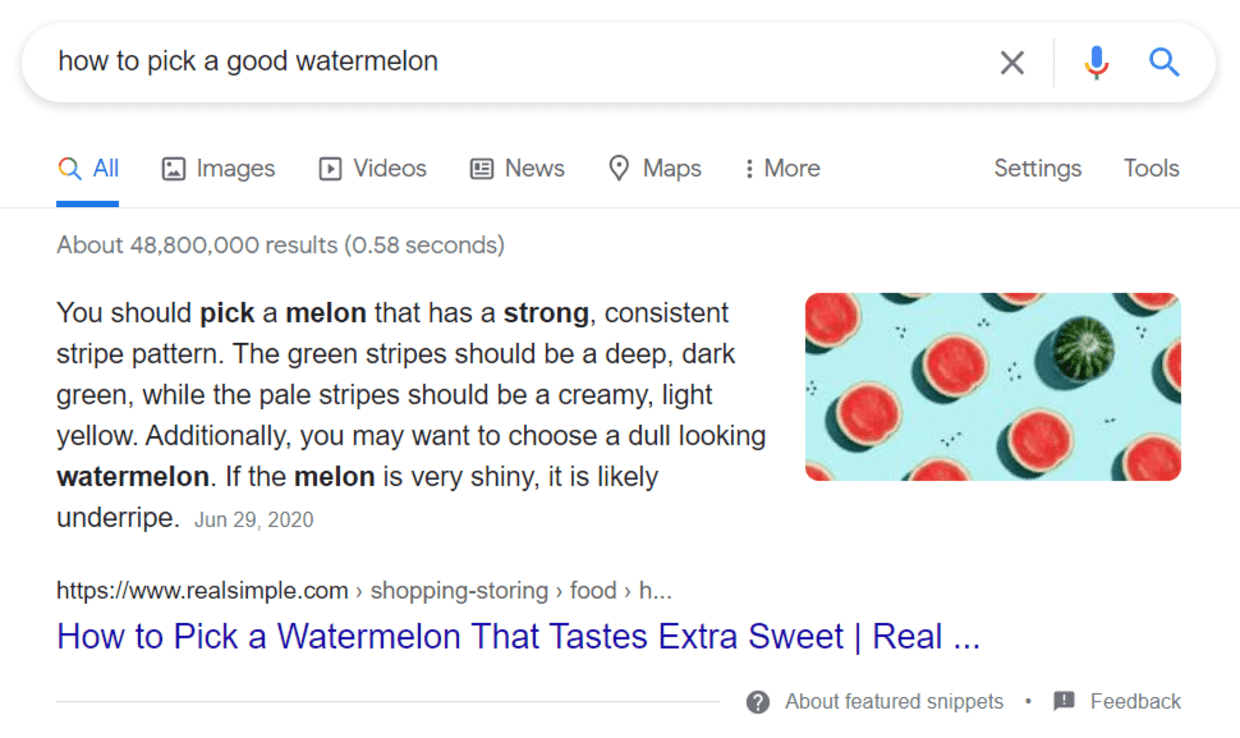Select the Images search icon

[172, 168]
